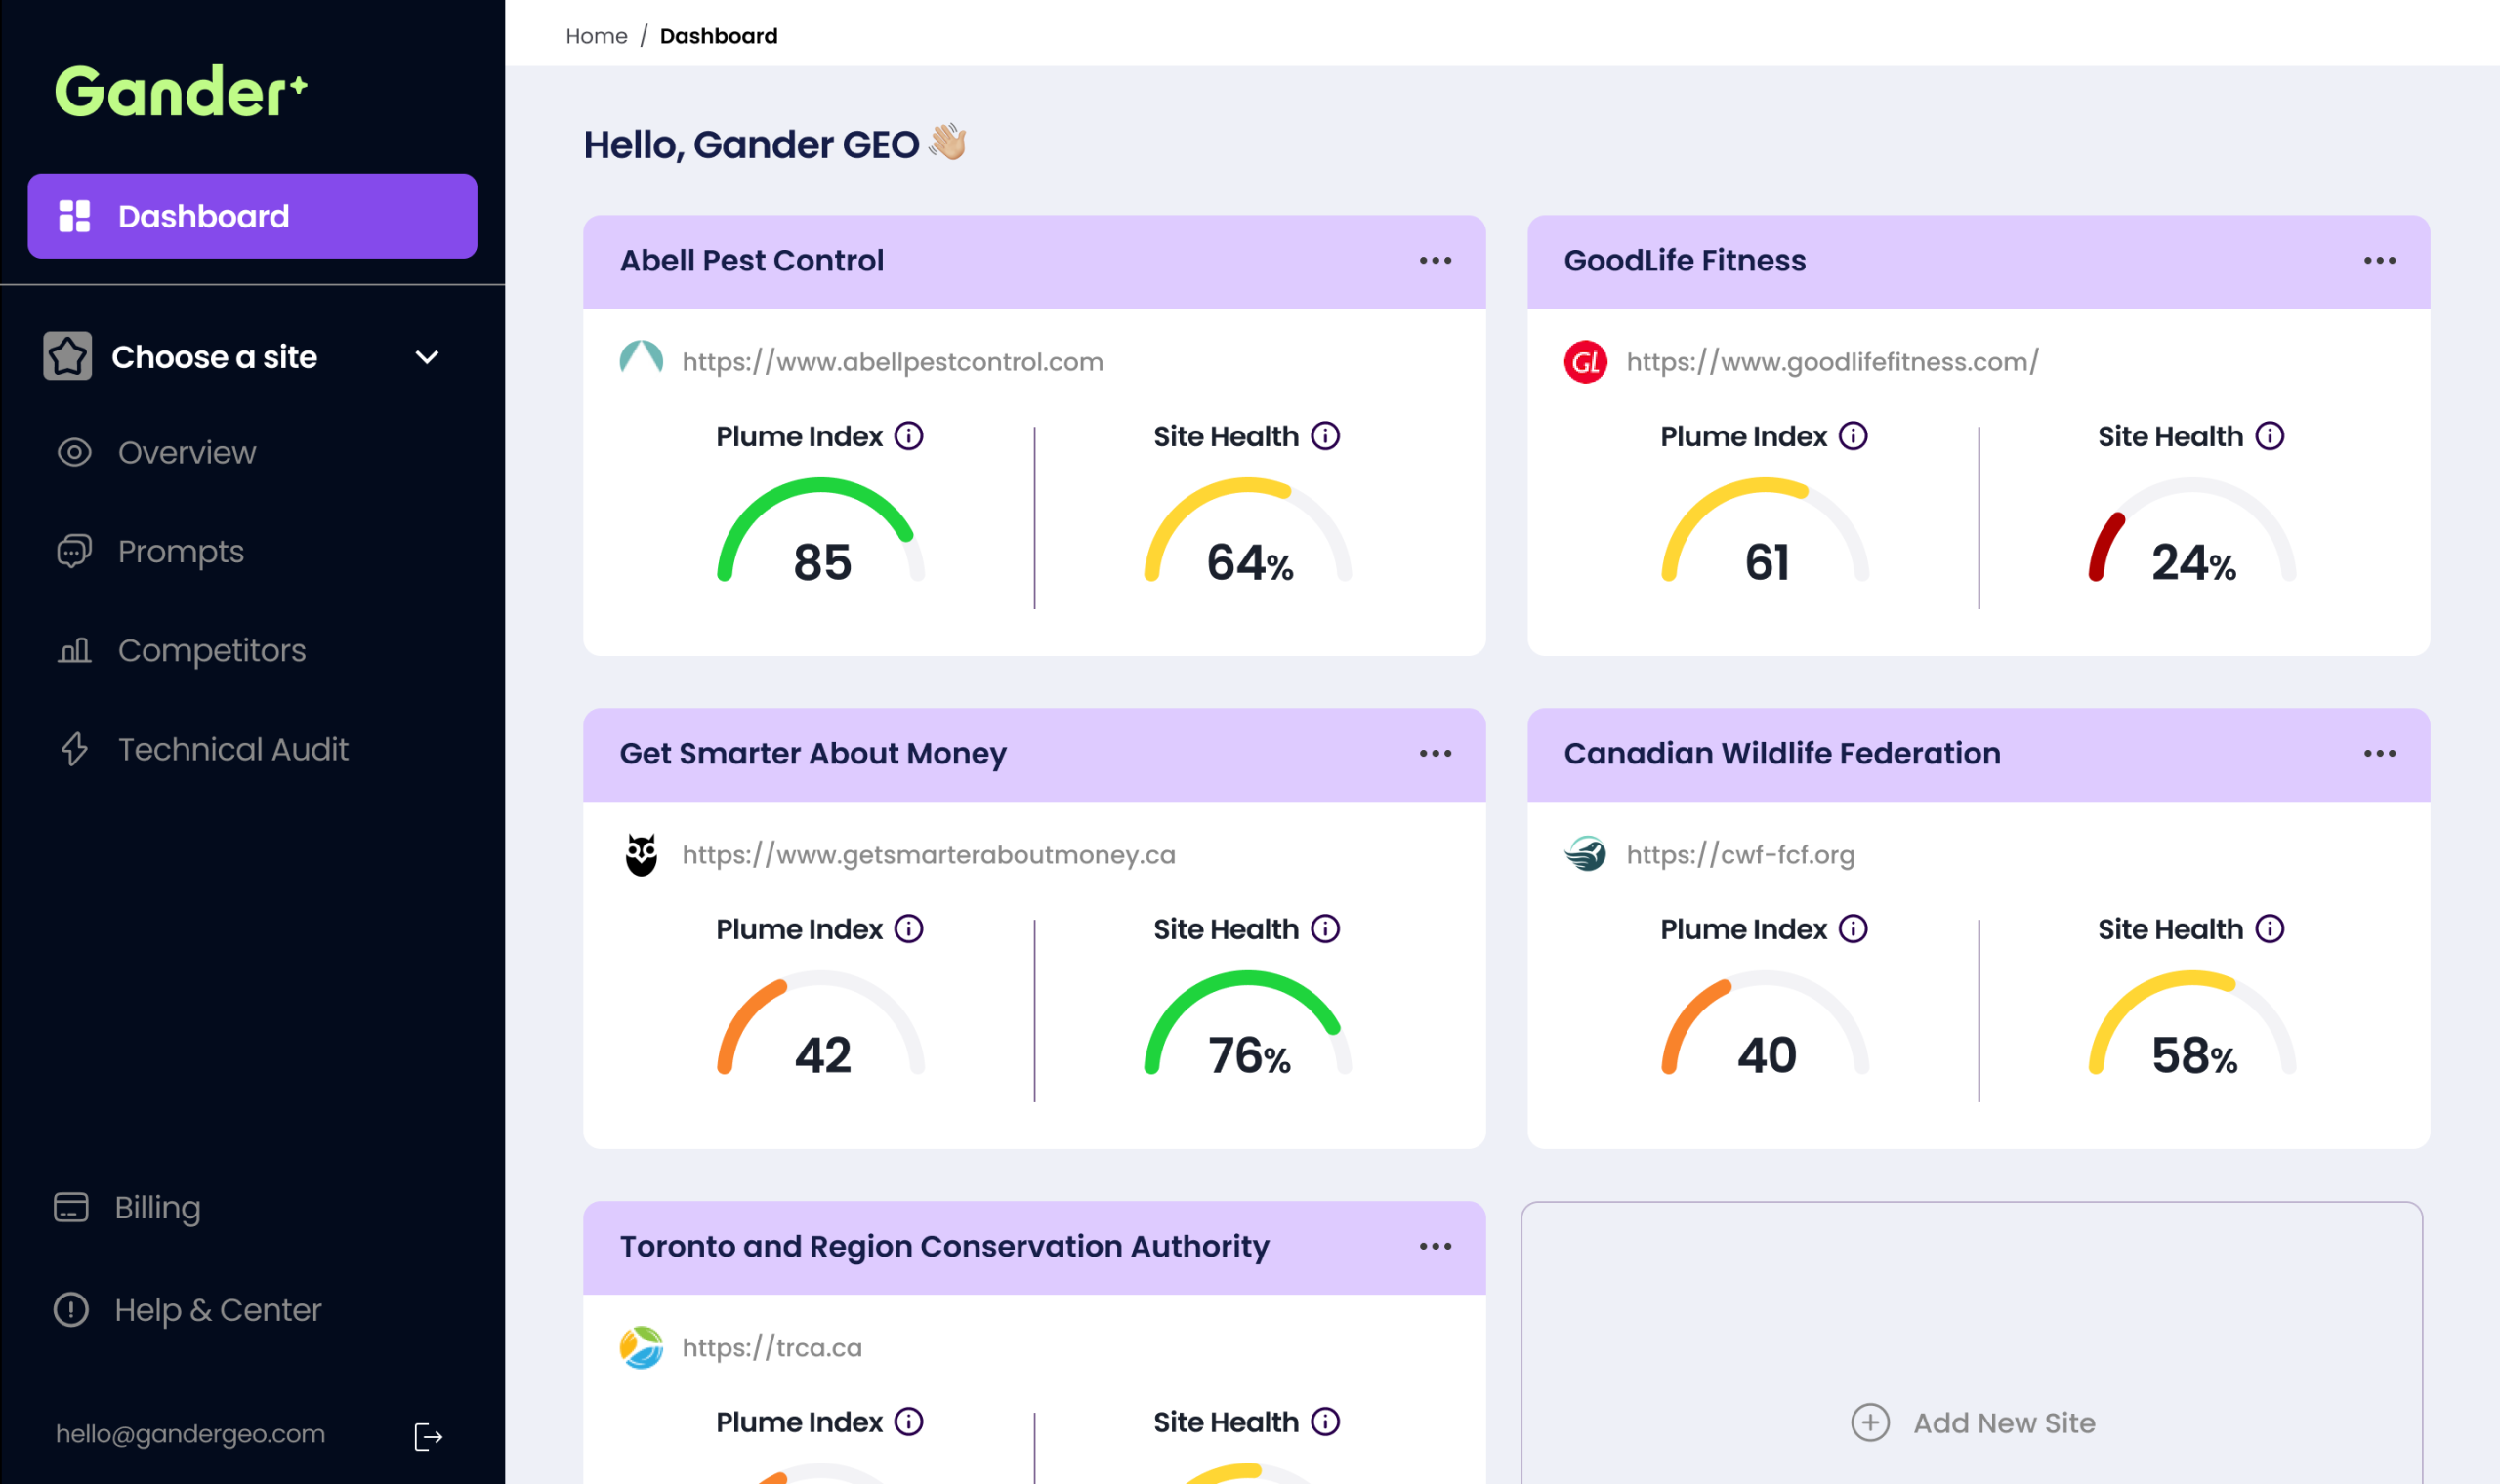Click Site Health info icon for Get Smarter About Money
The width and height of the screenshot is (2500, 1484).
pos(1325,929)
